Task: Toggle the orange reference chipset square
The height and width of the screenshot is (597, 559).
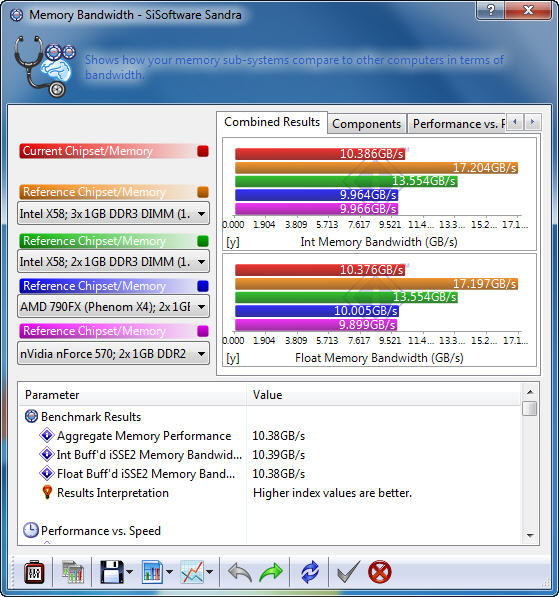Action: tap(203, 192)
